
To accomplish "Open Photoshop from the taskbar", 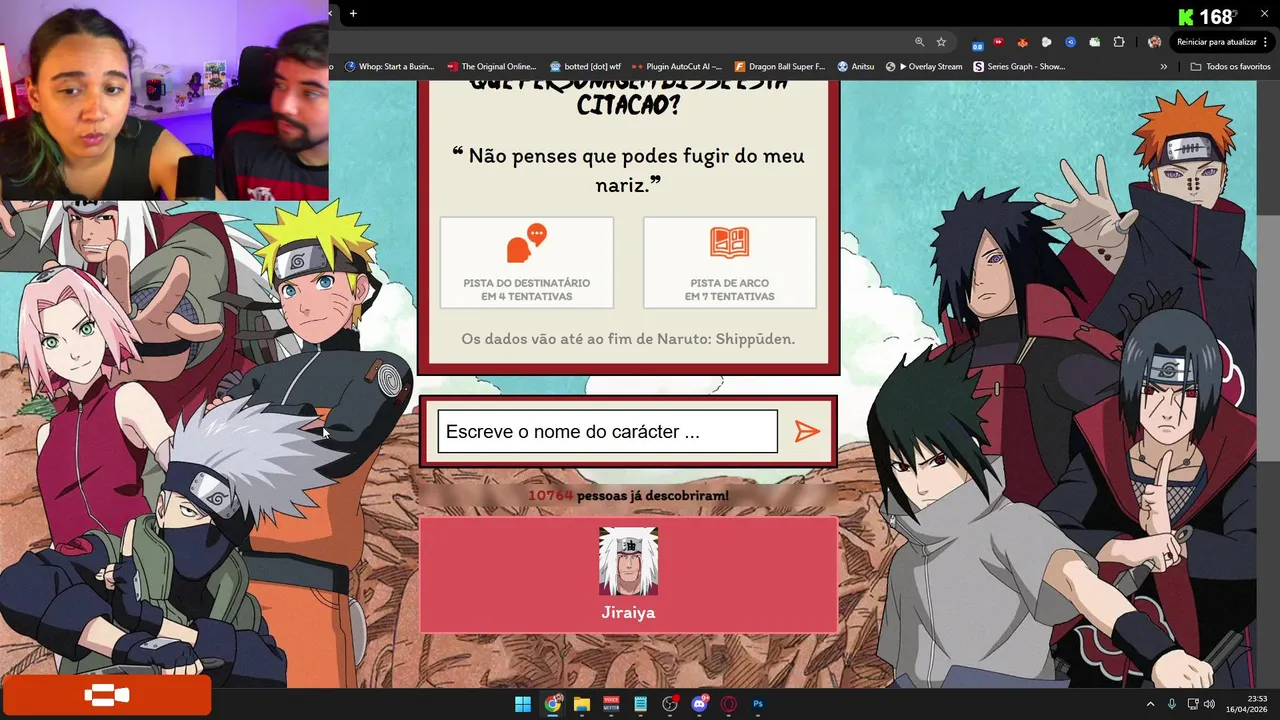I will click(758, 704).
